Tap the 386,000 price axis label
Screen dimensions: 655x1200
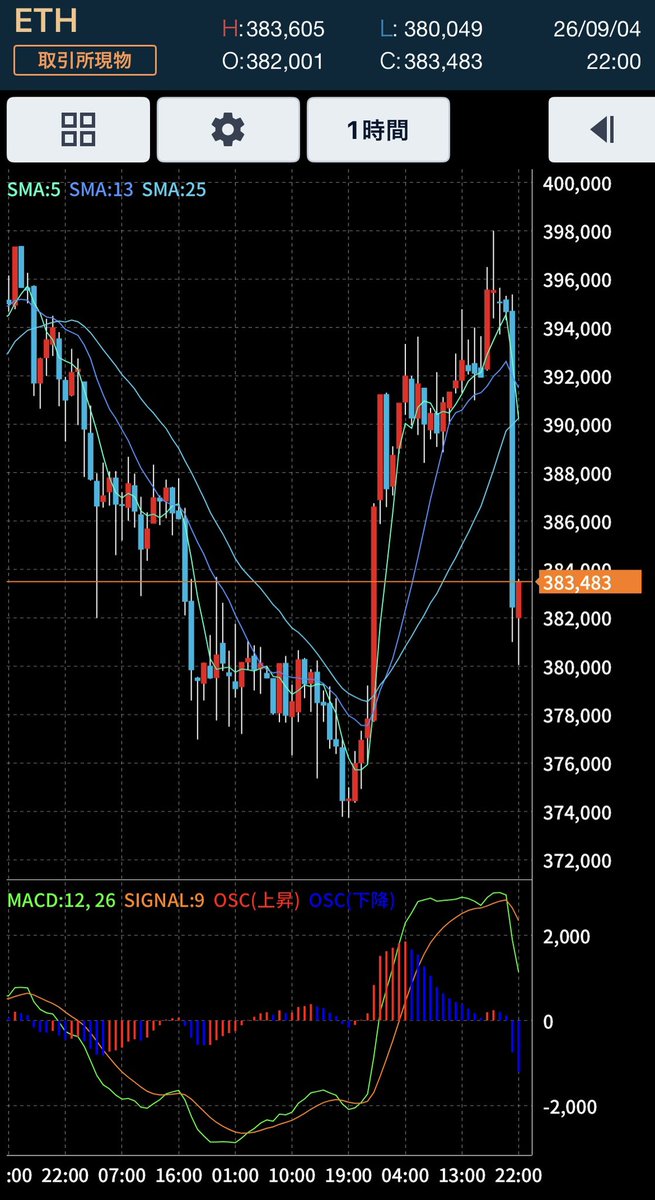pyautogui.click(x=576, y=522)
